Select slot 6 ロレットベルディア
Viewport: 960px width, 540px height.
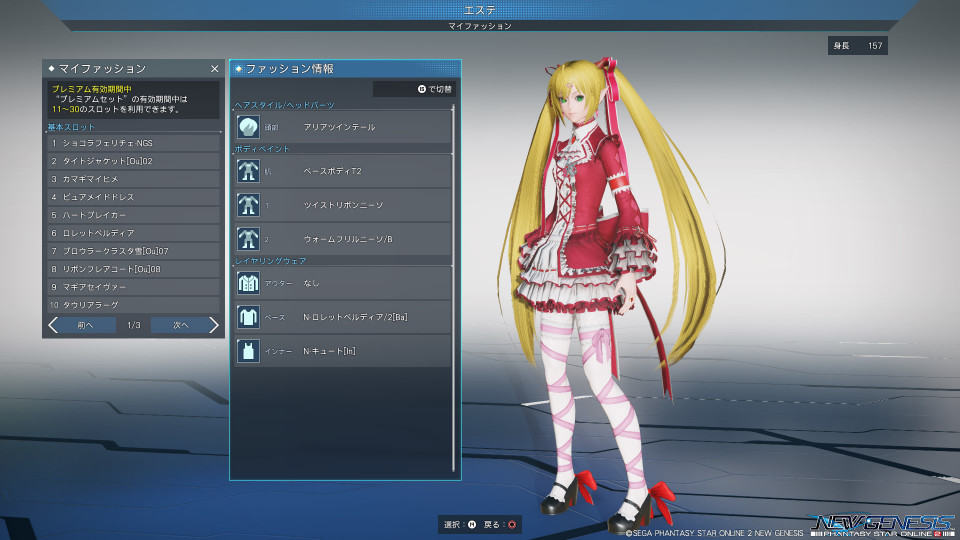133,233
